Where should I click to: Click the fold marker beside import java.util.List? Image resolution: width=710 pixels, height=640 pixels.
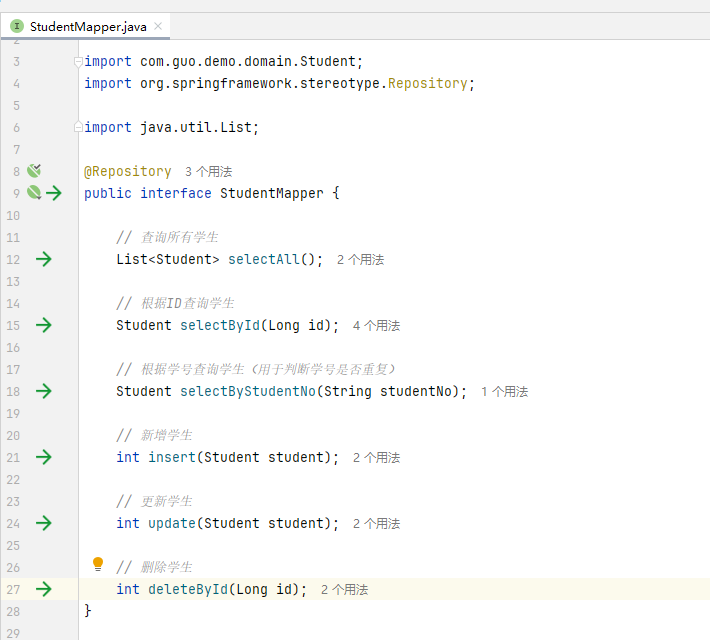(79, 127)
